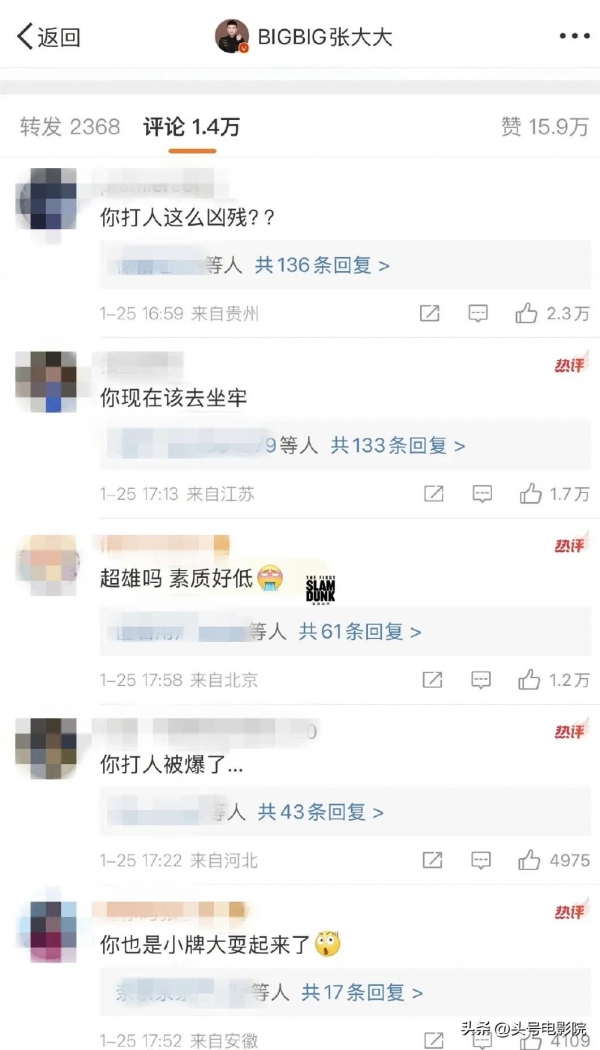Tap the back arrow labeled 返回
The width and height of the screenshot is (600, 1050).
48,36
